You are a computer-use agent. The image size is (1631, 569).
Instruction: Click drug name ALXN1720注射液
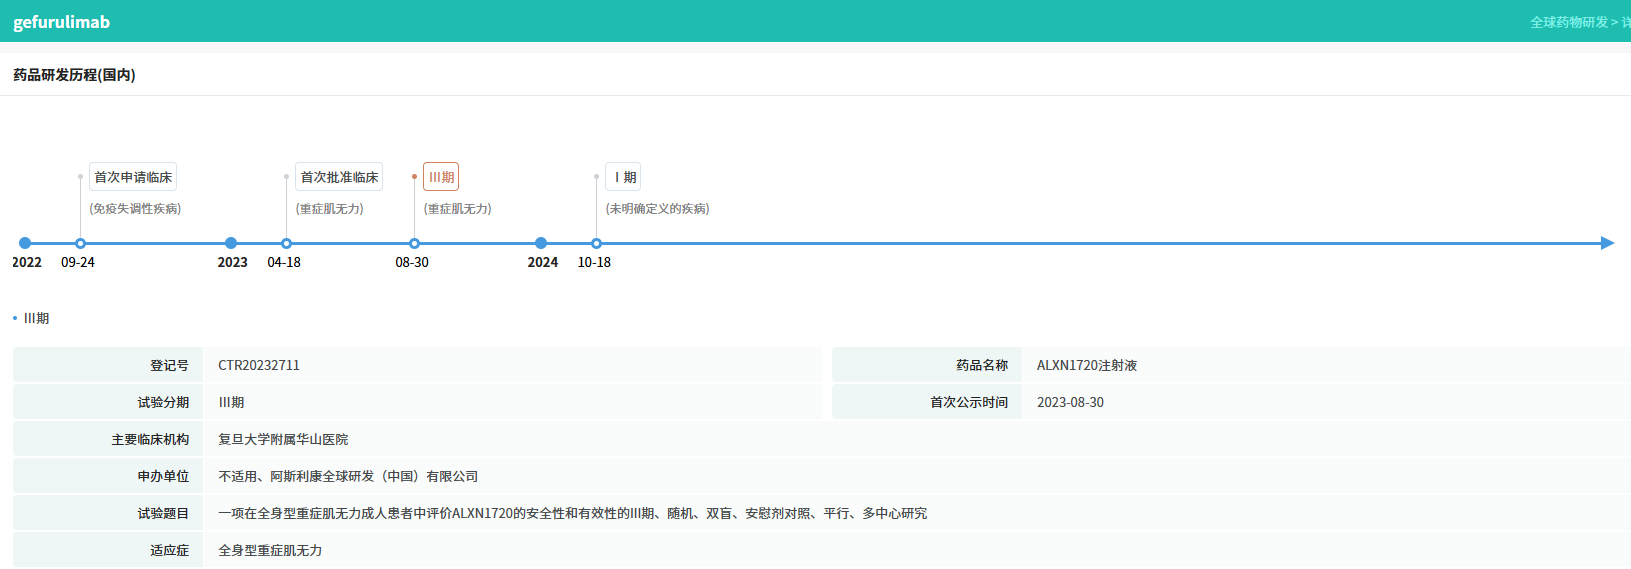click(x=1086, y=365)
